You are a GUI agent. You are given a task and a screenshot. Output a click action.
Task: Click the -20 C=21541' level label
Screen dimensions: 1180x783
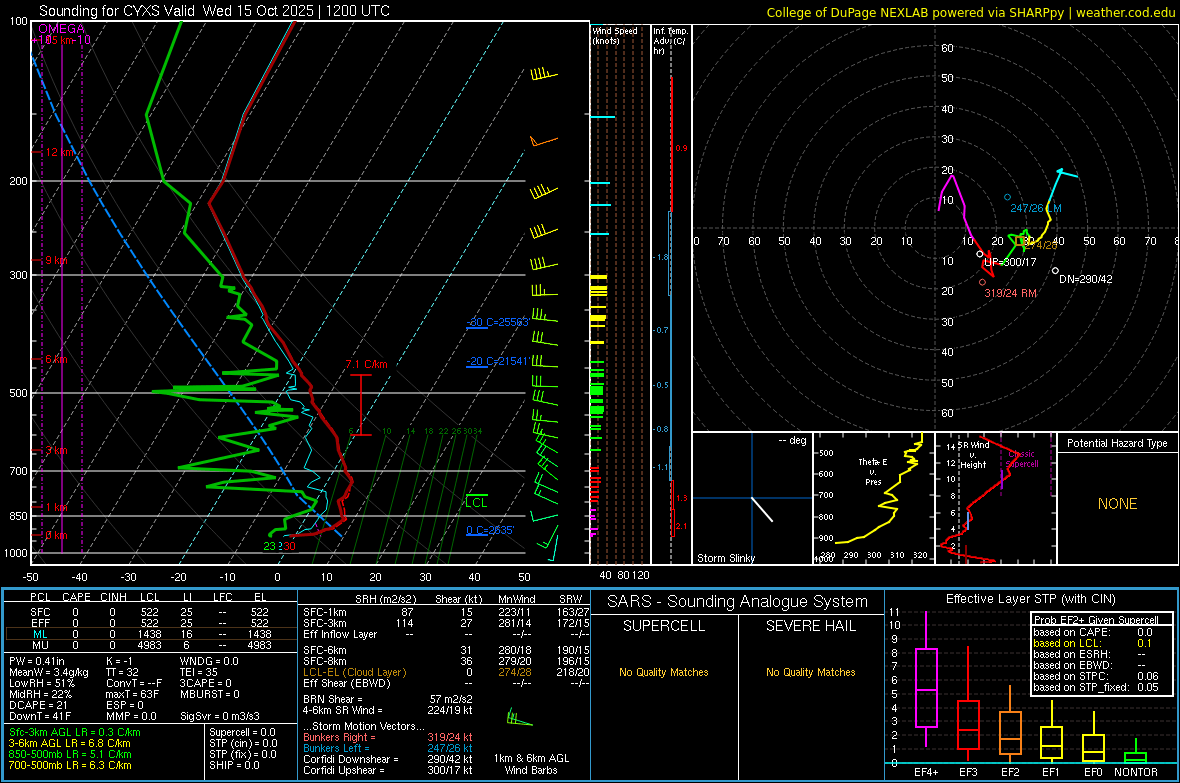pyautogui.click(x=497, y=361)
